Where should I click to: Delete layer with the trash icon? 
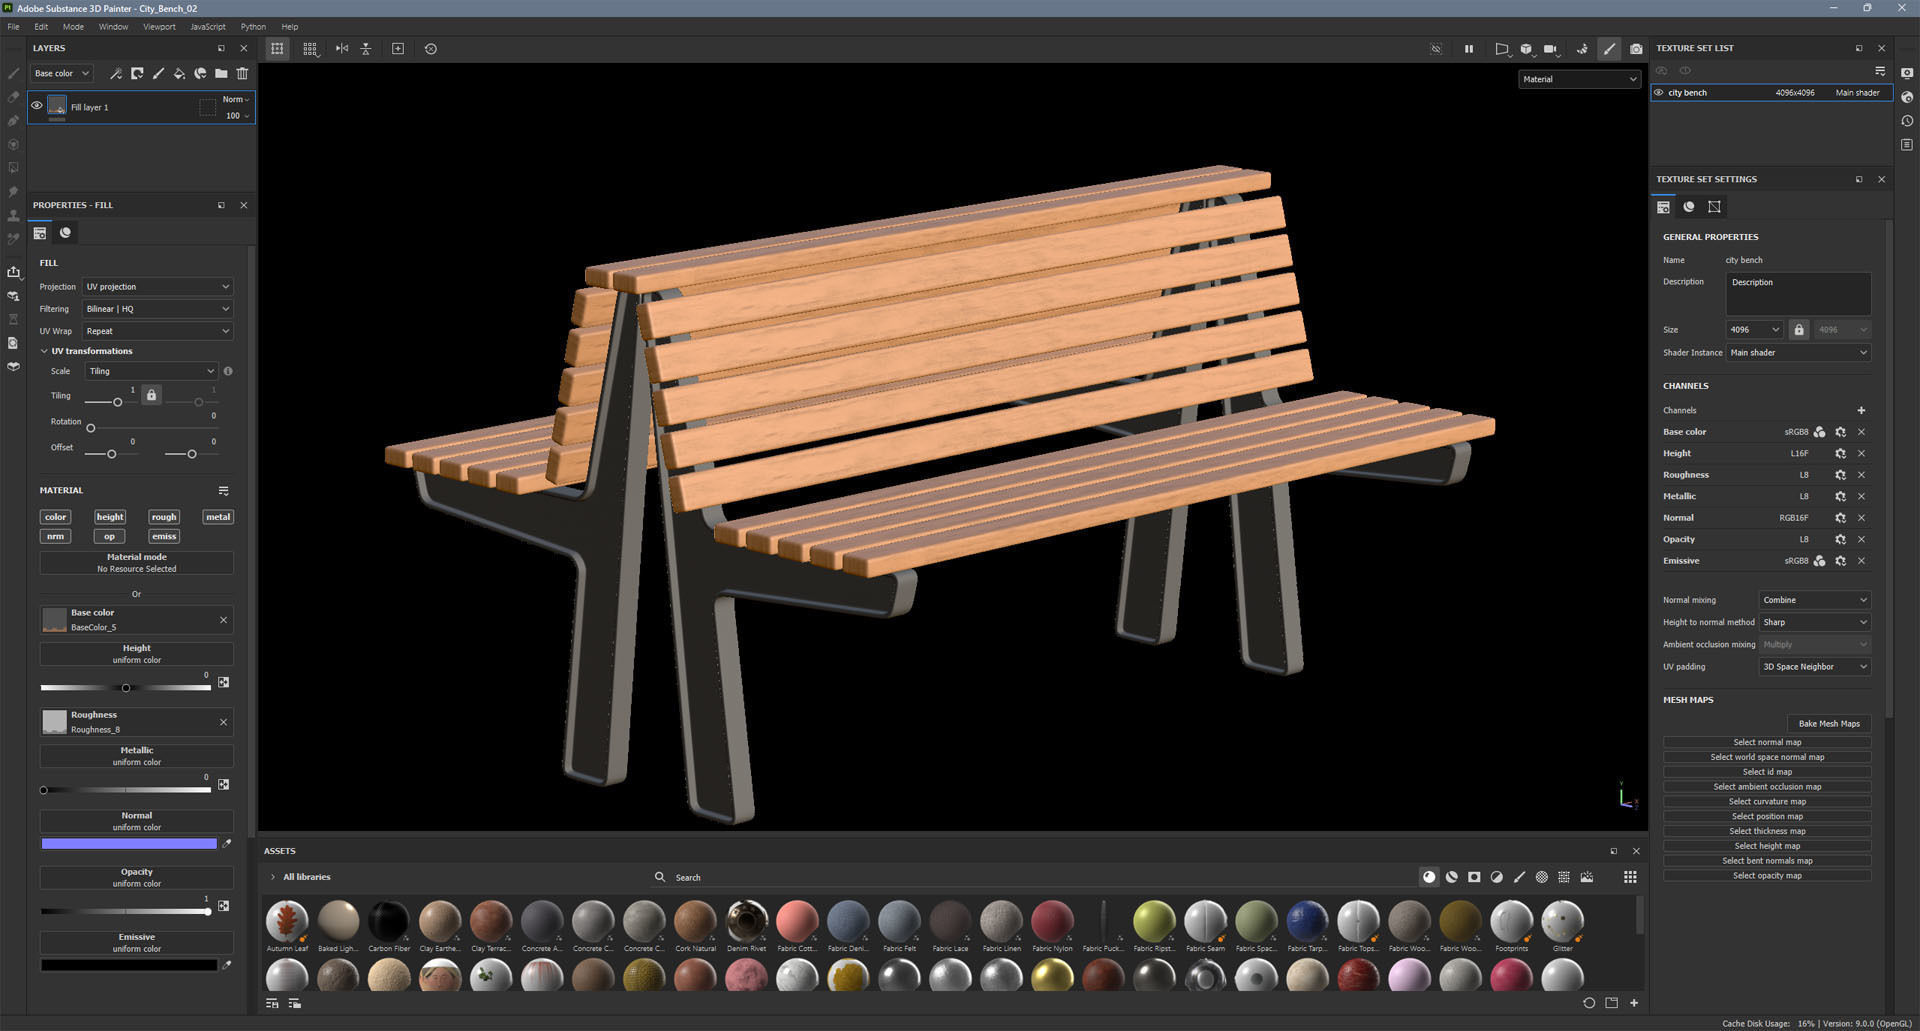point(242,73)
